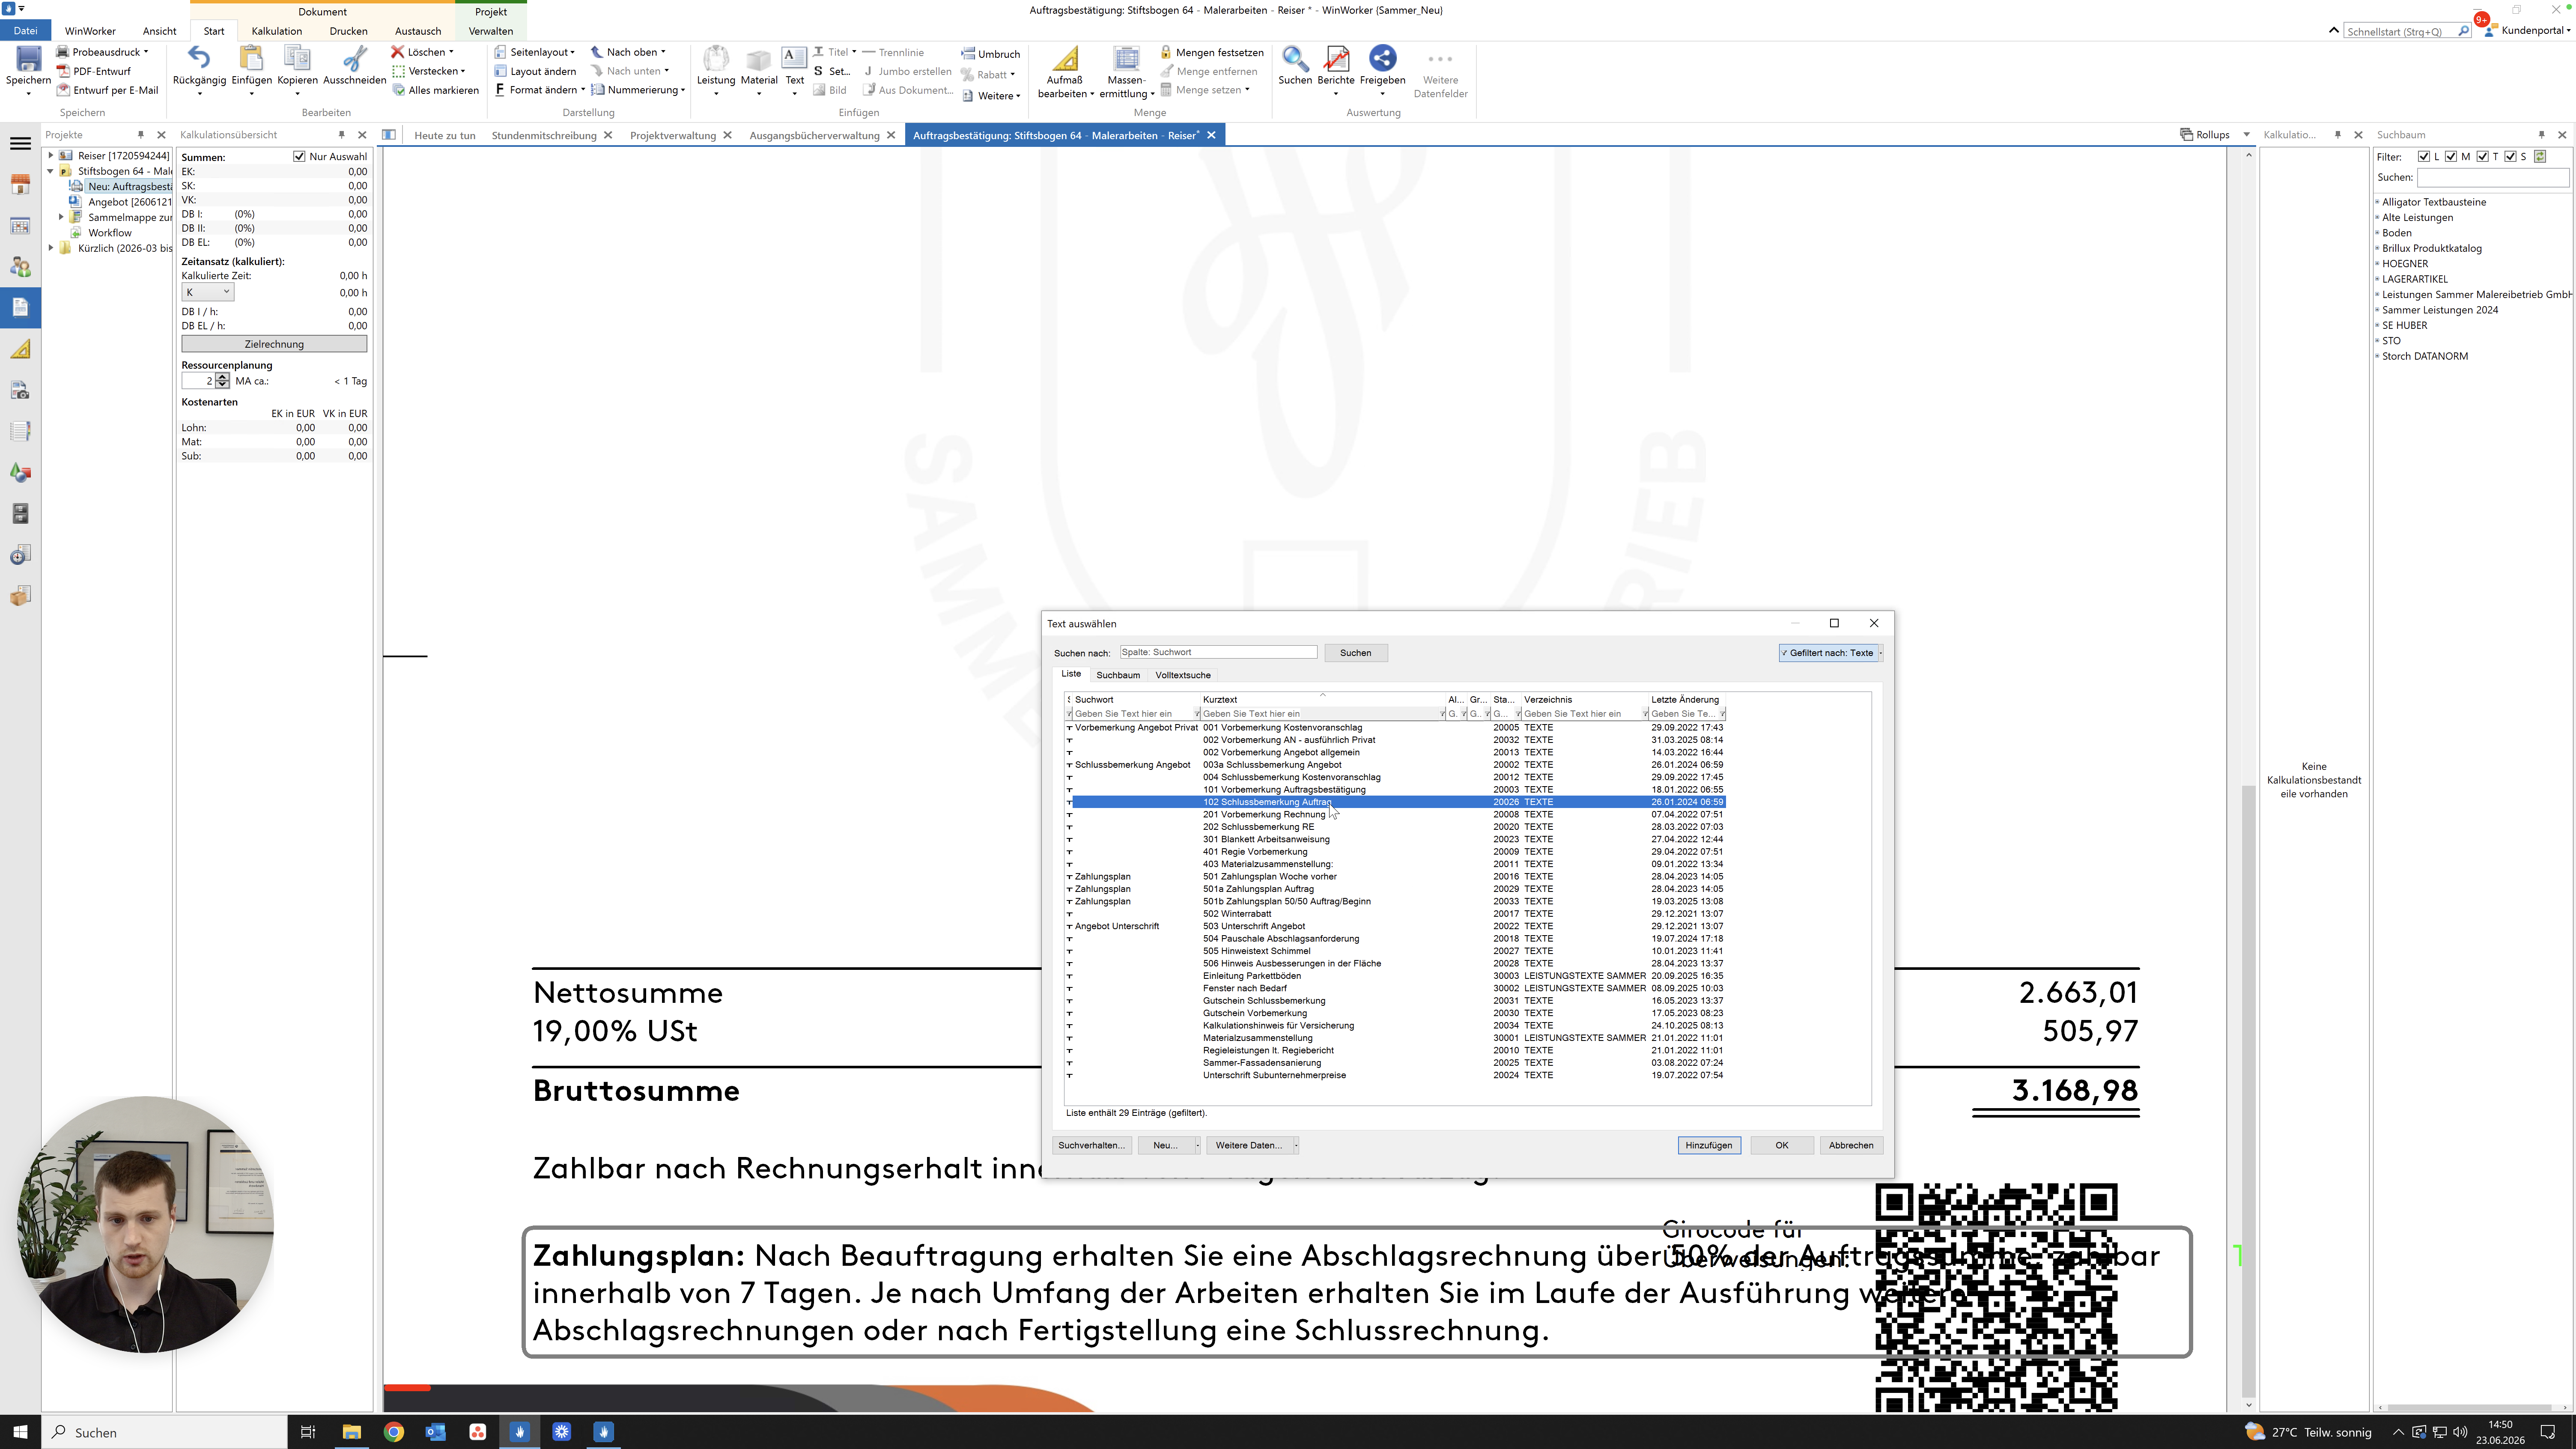Open the Freigeben share icon

(1382, 59)
